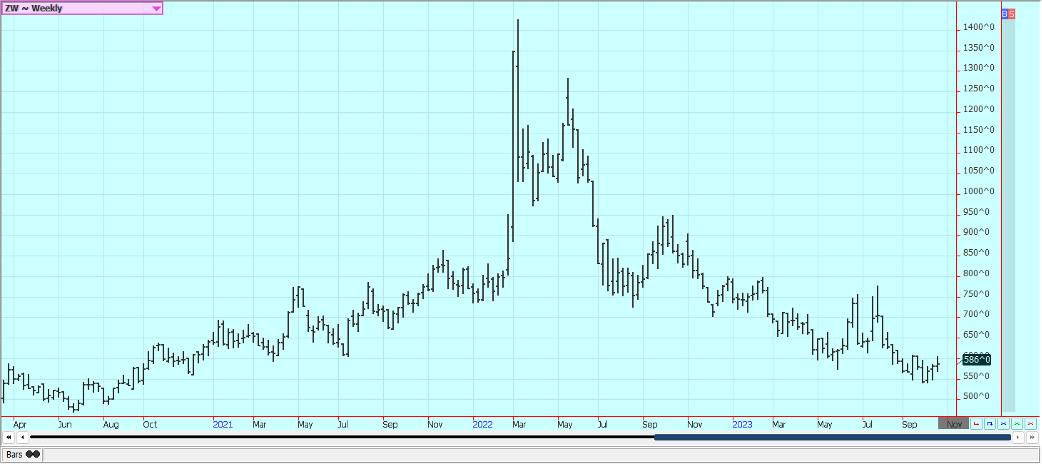The width and height of the screenshot is (1042, 464).
Task: Click the vertical bar below the B S buttons
Action: [x=1008, y=215]
